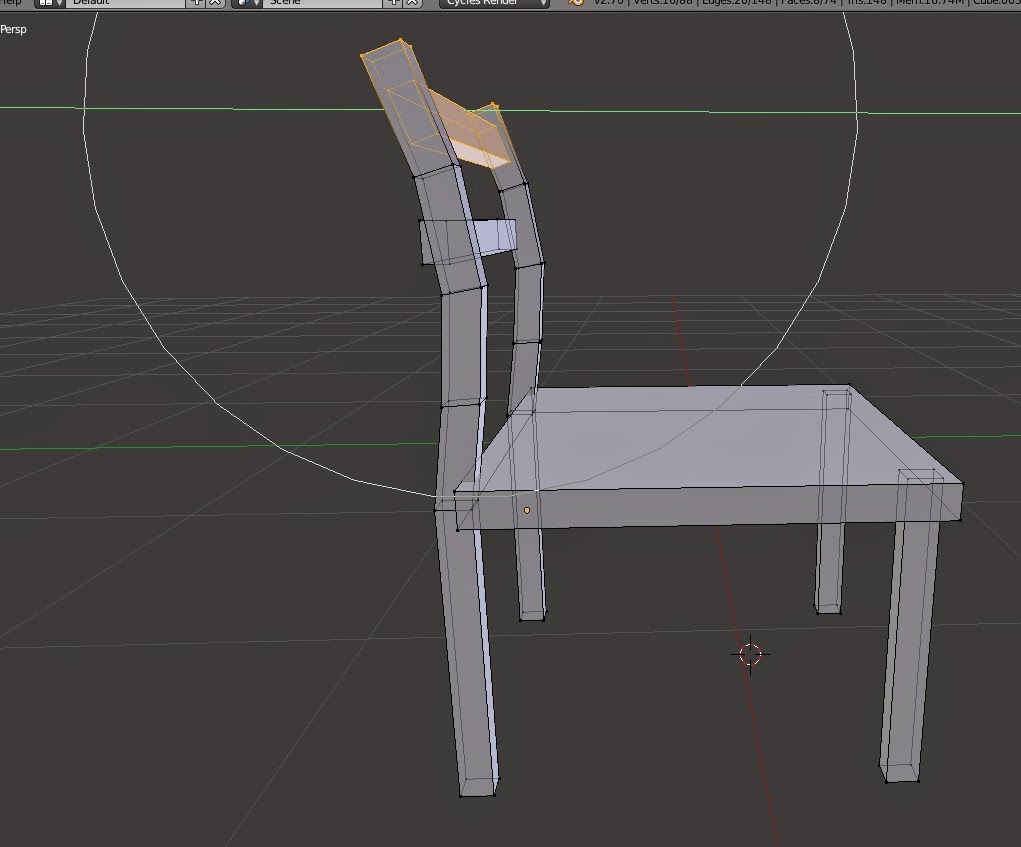Unlink the current scene using the X button

(x=410, y=5)
